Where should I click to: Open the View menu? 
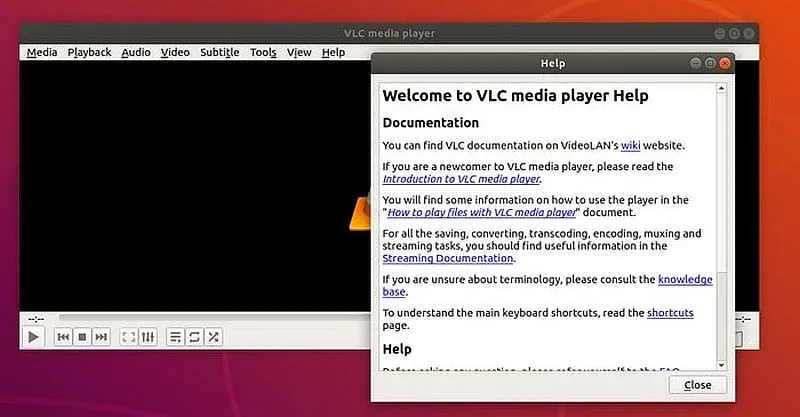click(299, 53)
